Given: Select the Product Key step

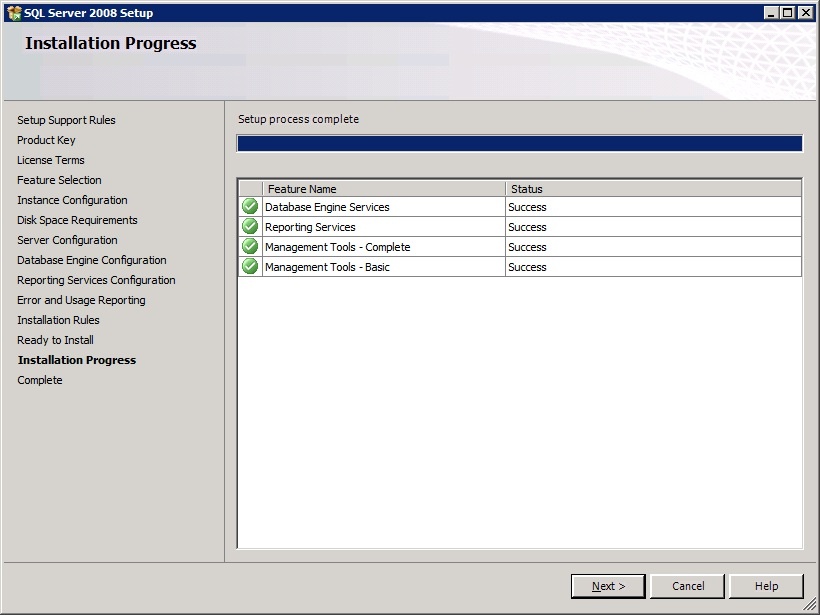Looking at the screenshot, I should click(46, 140).
